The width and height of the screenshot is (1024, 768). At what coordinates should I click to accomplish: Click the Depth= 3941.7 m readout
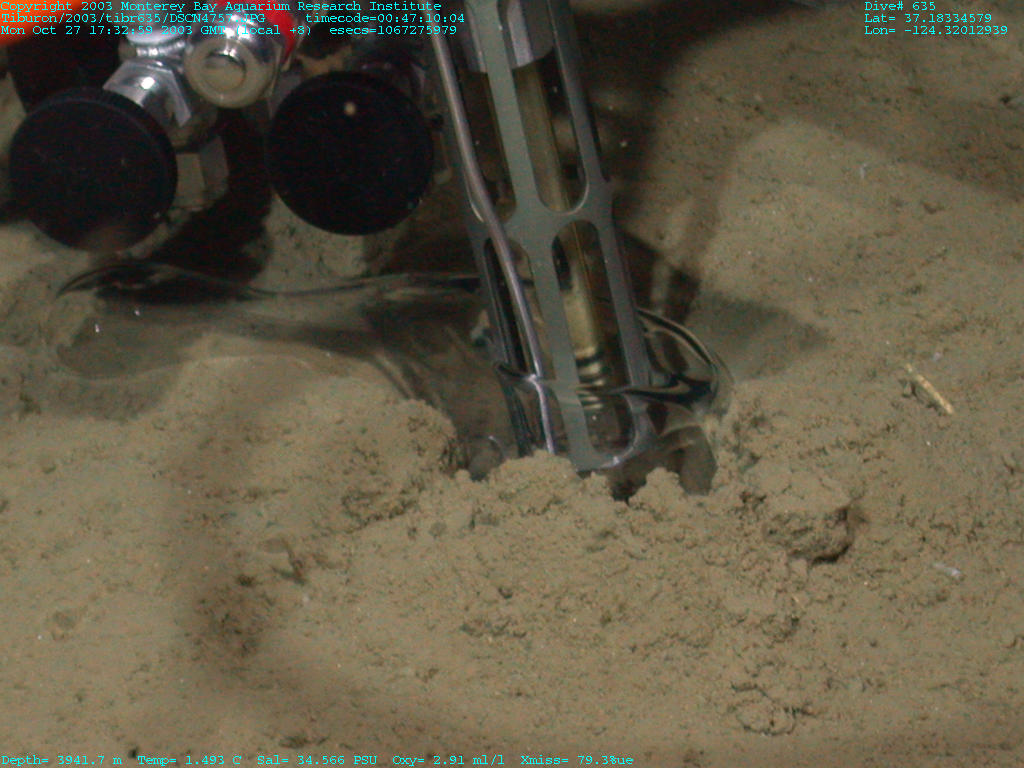coord(61,760)
